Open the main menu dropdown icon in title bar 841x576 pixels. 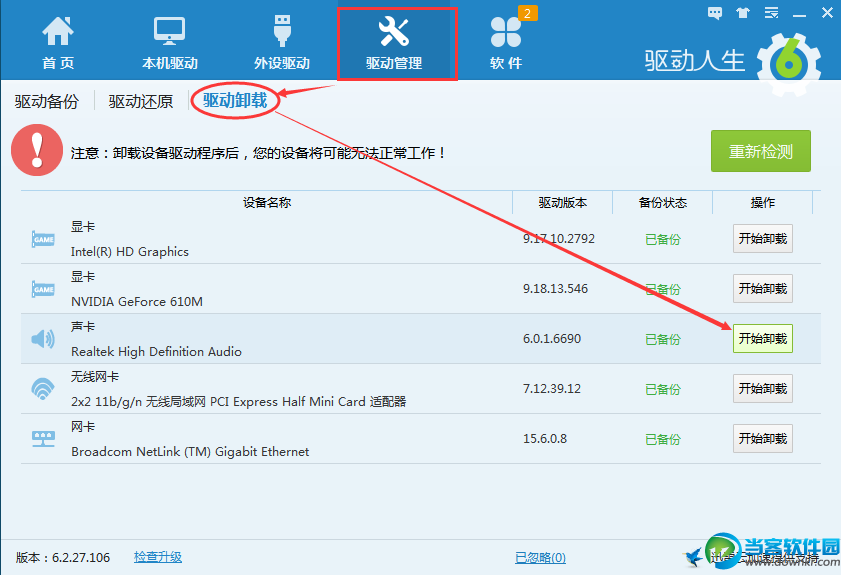tap(771, 13)
